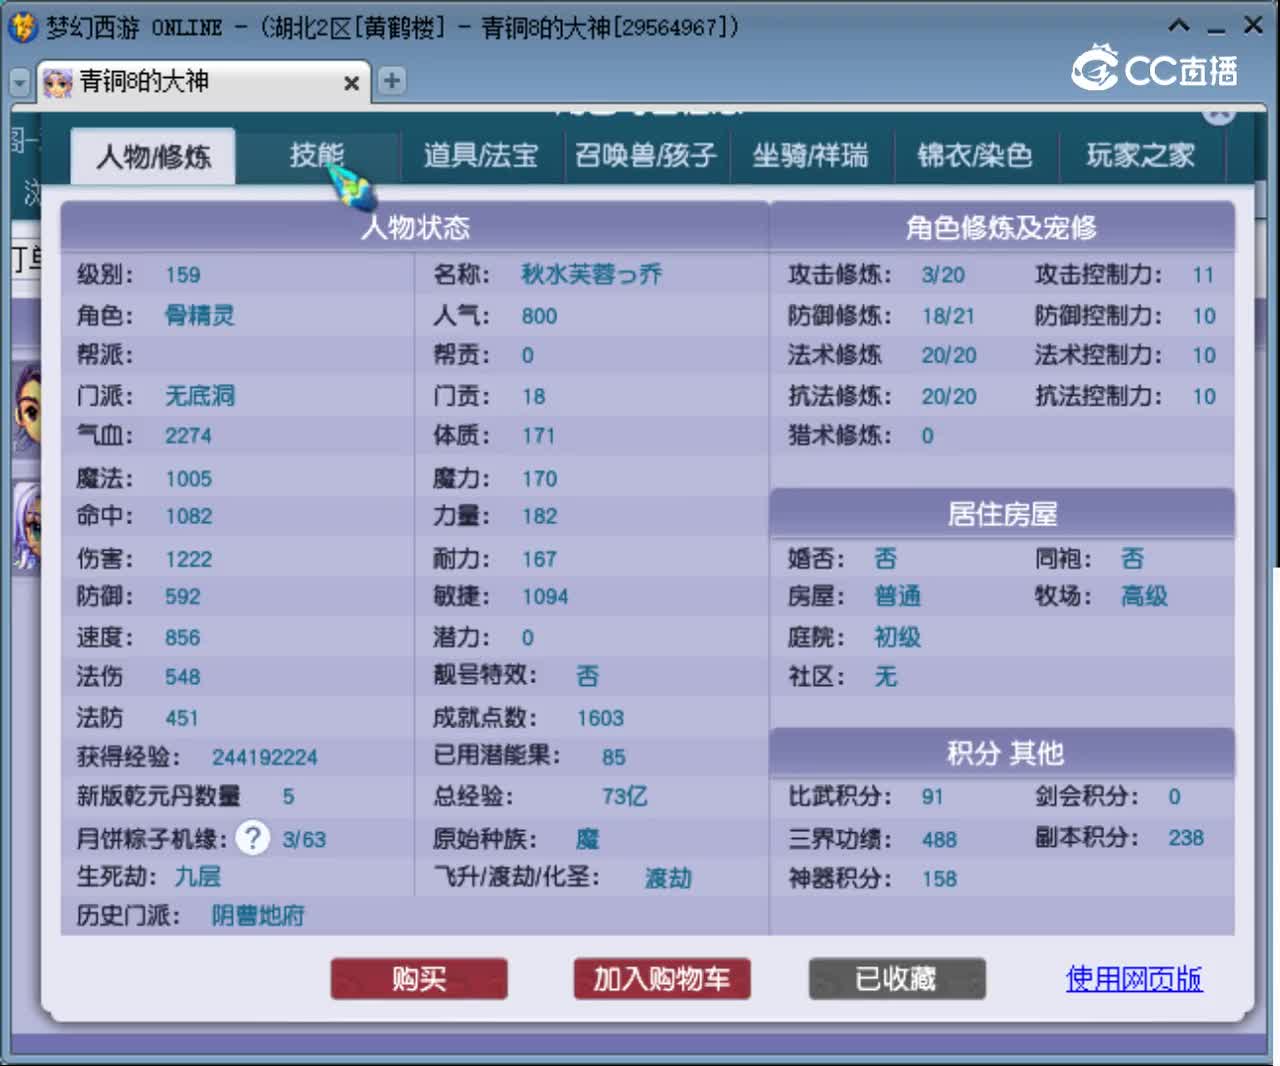1280x1066 pixels.
Task: Open the 召唤兽/孩子 tab
Action: [x=646, y=155]
